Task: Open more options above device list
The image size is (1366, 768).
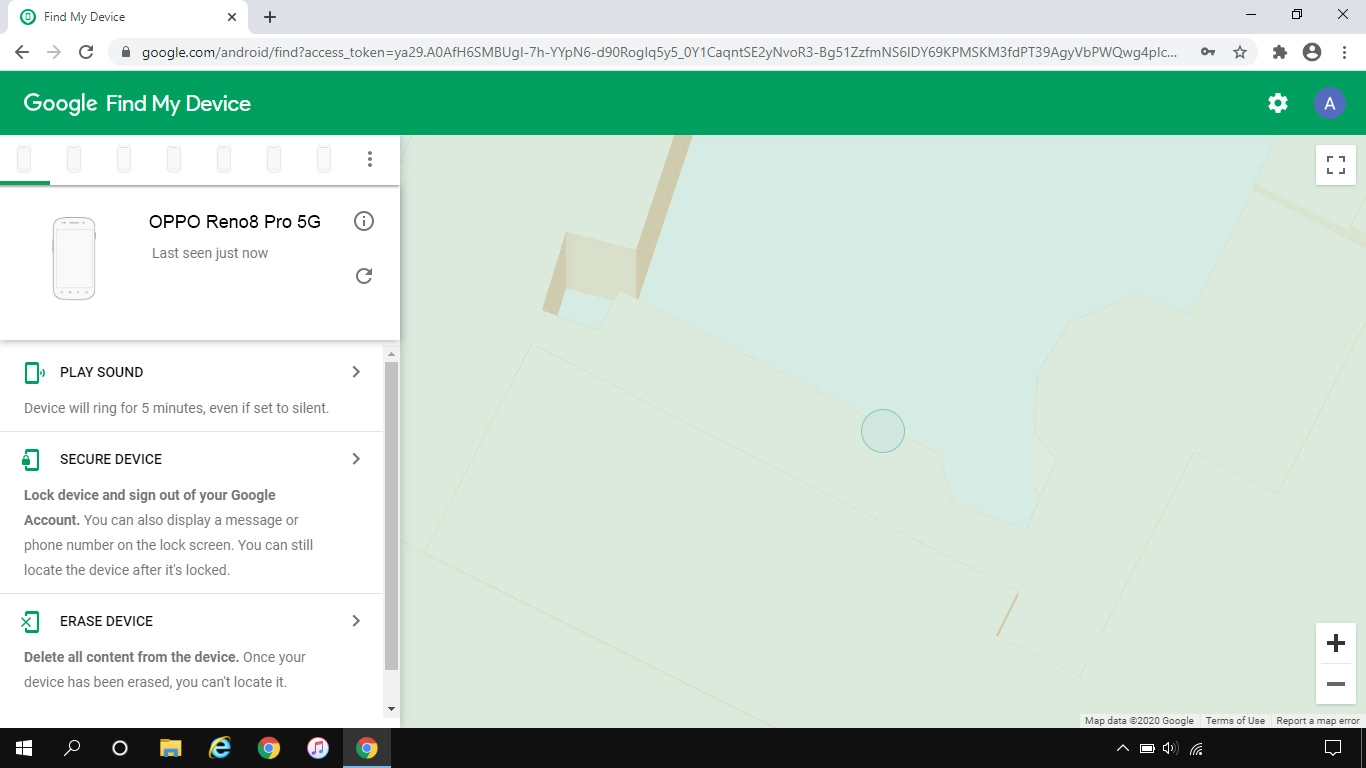Action: tap(370, 159)
